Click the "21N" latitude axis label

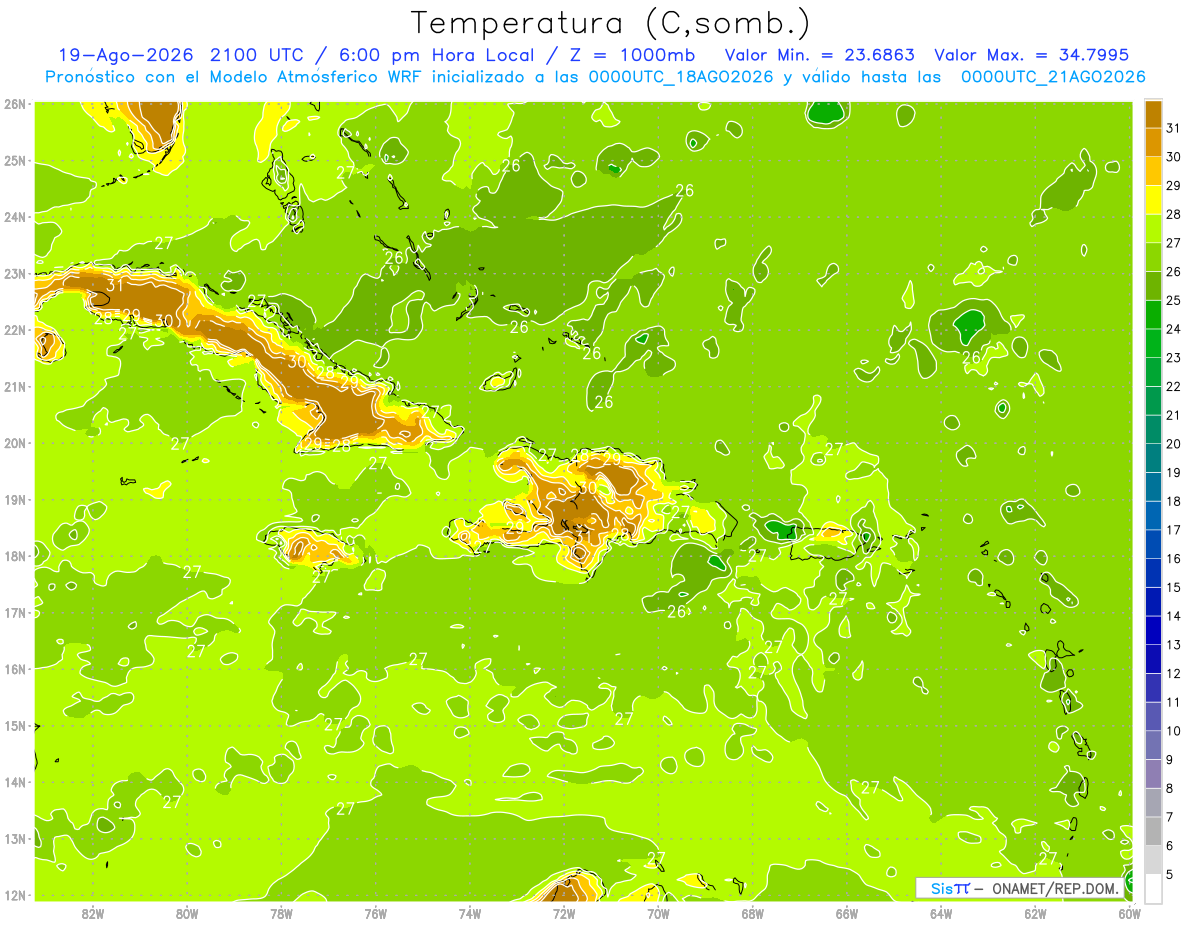pyautogui.click(x=15, y=386)
